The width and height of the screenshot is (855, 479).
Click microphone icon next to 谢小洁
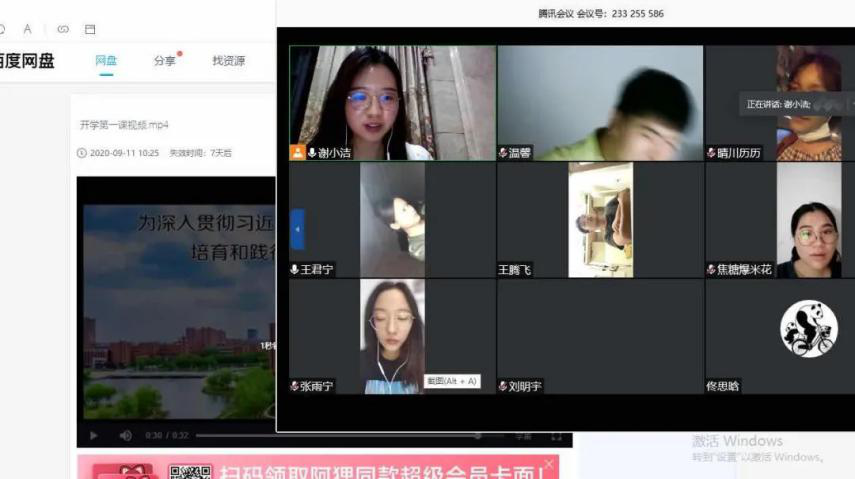pyautogui.click(x=312, y=153)
